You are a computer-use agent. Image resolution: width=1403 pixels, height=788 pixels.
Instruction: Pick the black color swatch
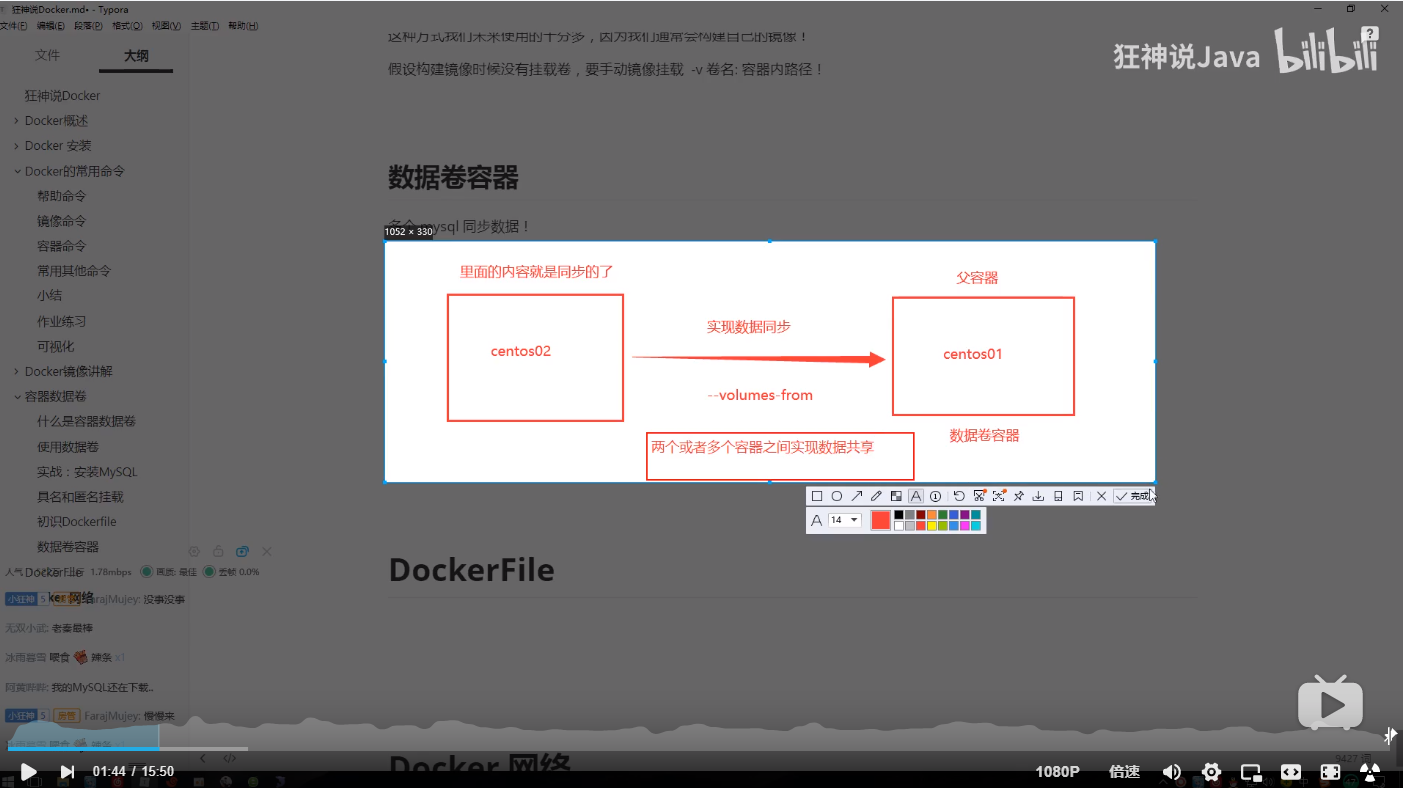[x=899, y=515]
